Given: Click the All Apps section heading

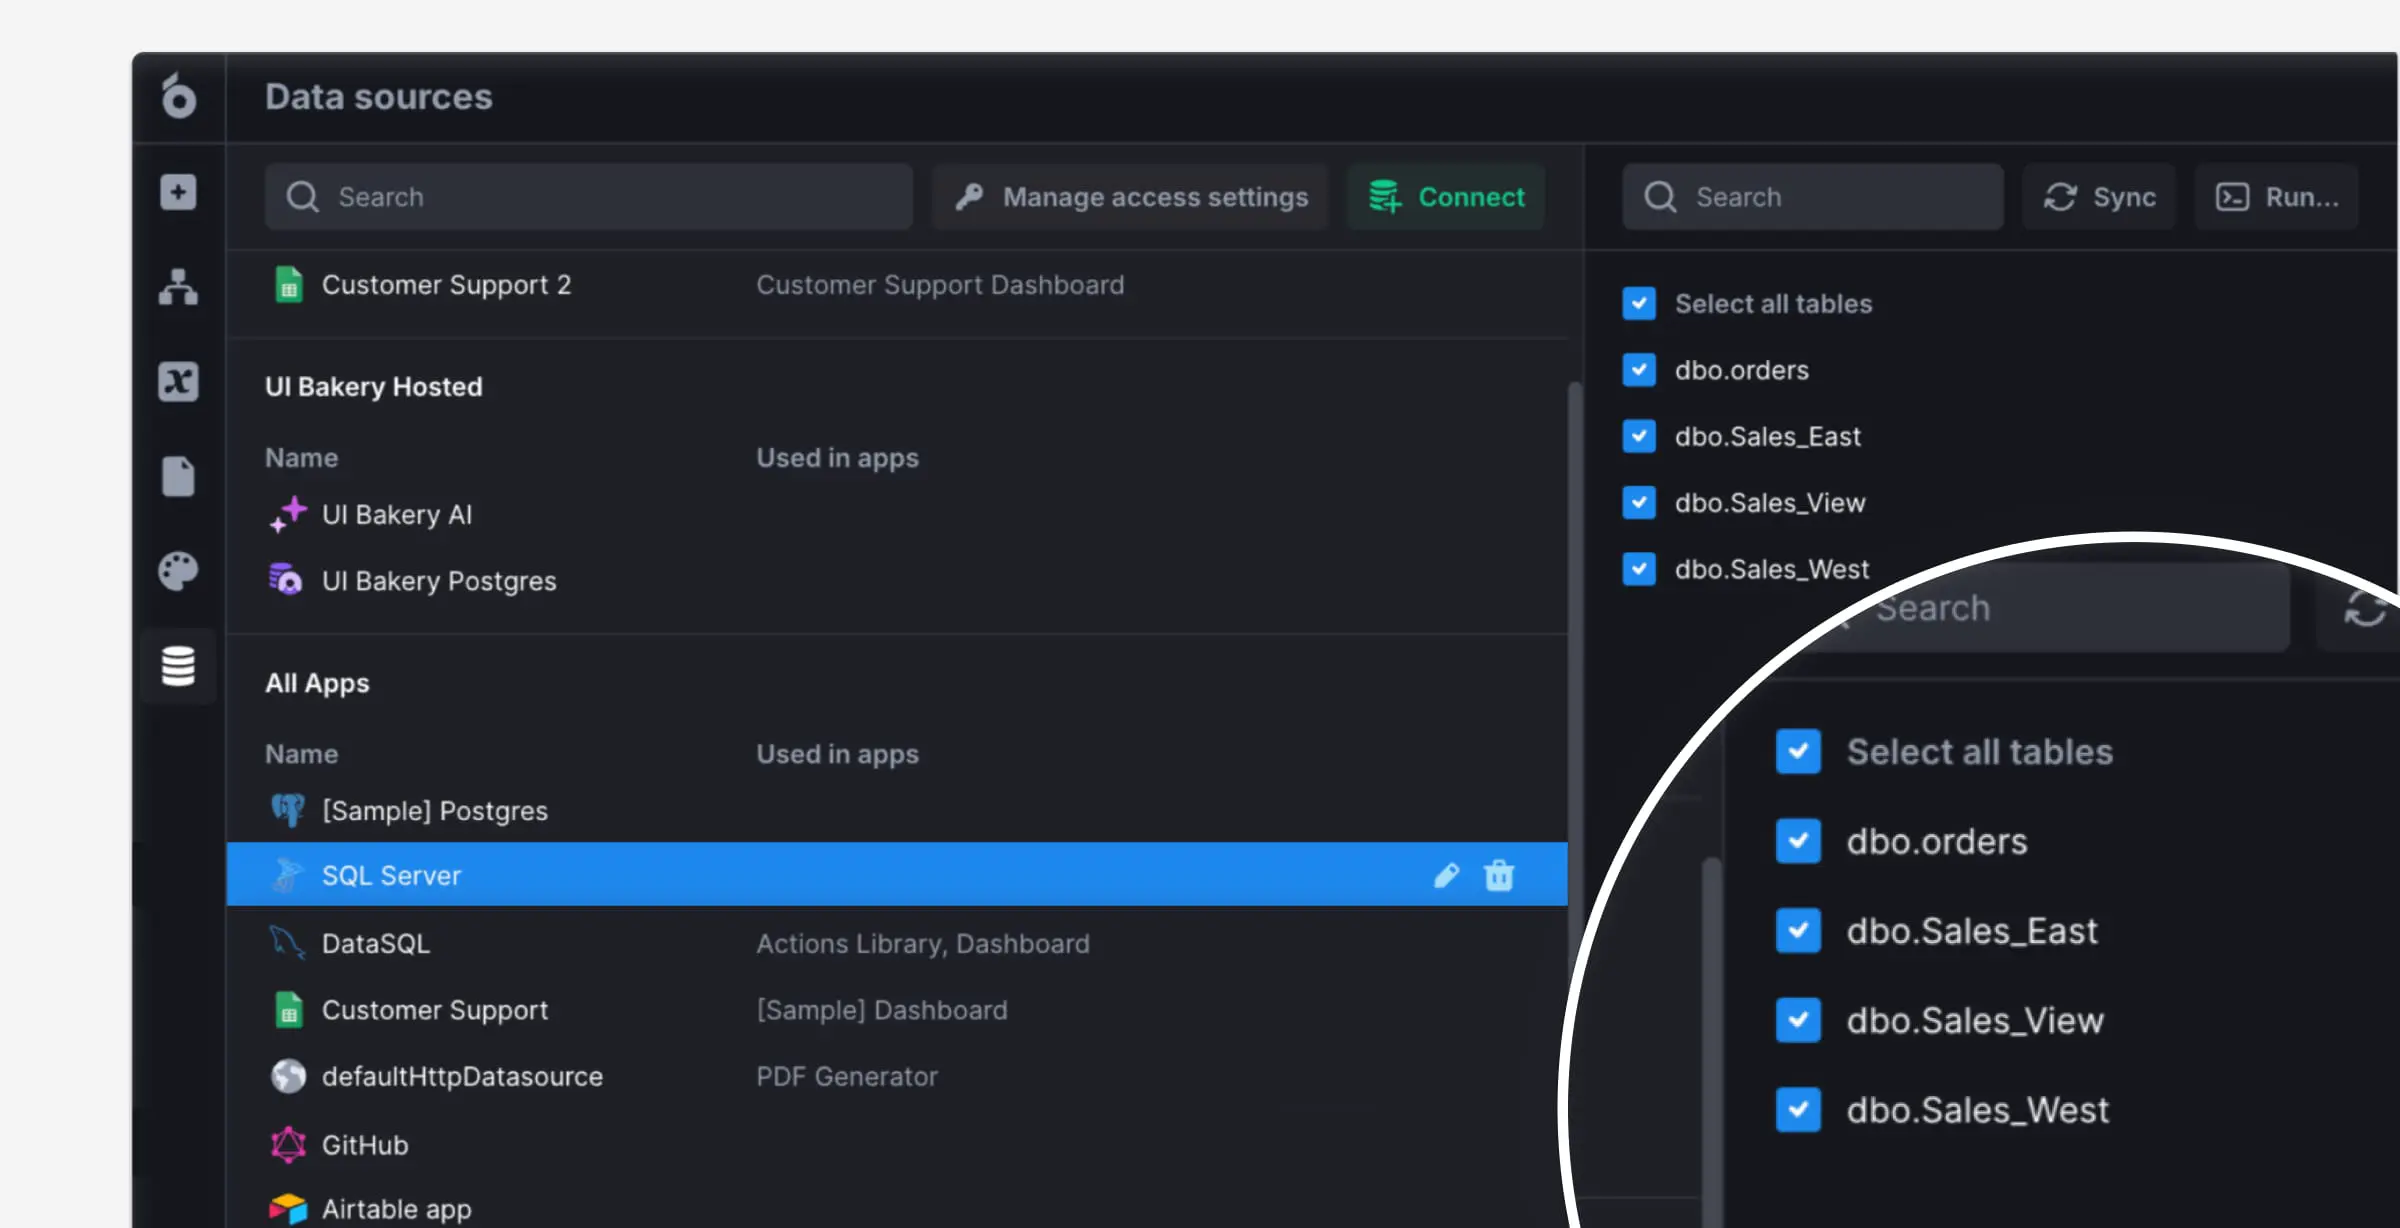Looking at the screenshot, I should pos(317,683).
